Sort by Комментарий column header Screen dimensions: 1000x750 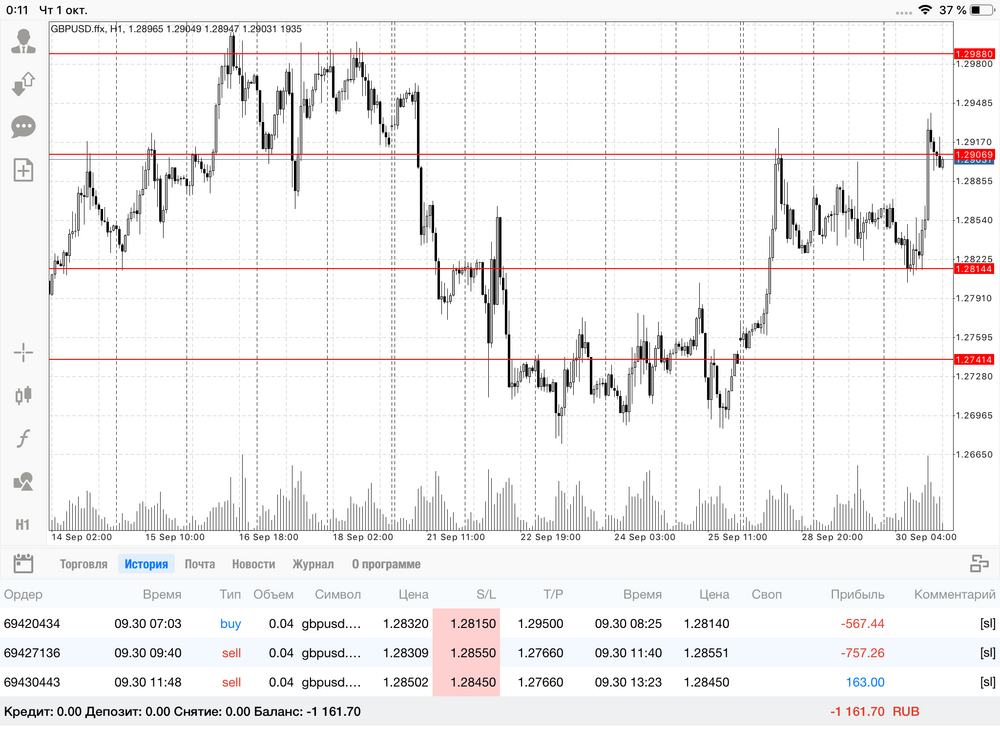pyautogui.click(x=954, y=594)
